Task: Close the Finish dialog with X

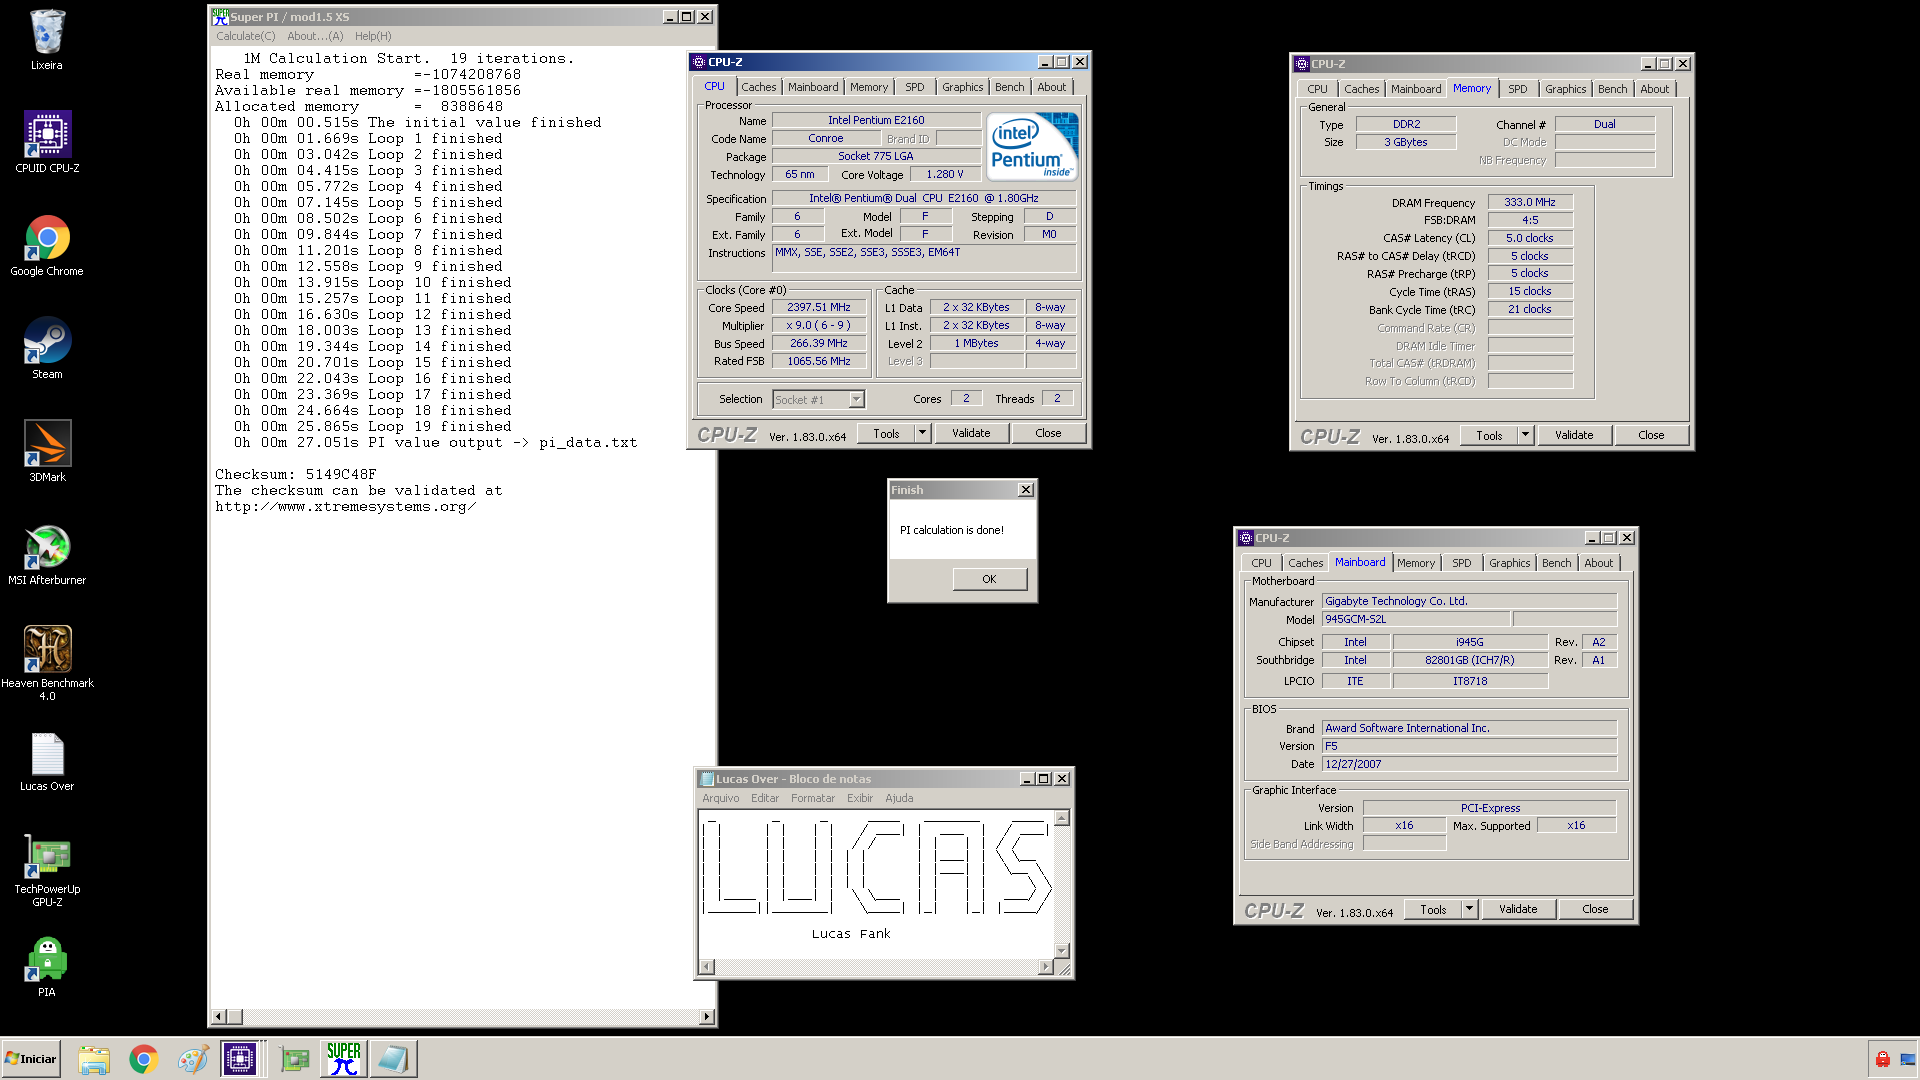Action: 1025,489
